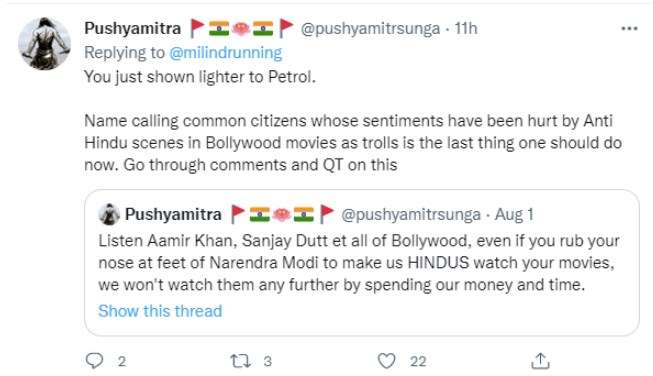The height and width of the screenshot is (376, 653).
Task: Like the tweet with the heart icon
Action: click(386, 361)
